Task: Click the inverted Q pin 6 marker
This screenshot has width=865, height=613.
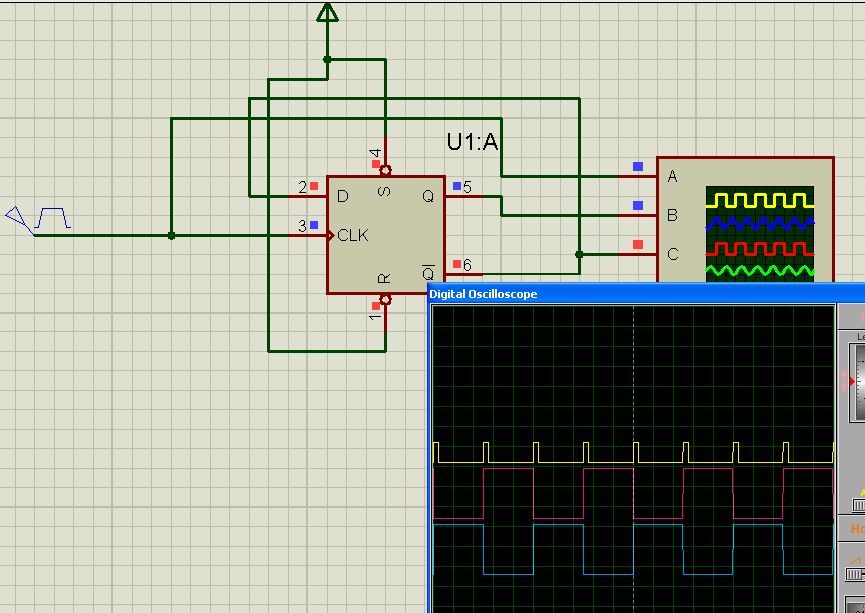Action: (x=457, y=264)
